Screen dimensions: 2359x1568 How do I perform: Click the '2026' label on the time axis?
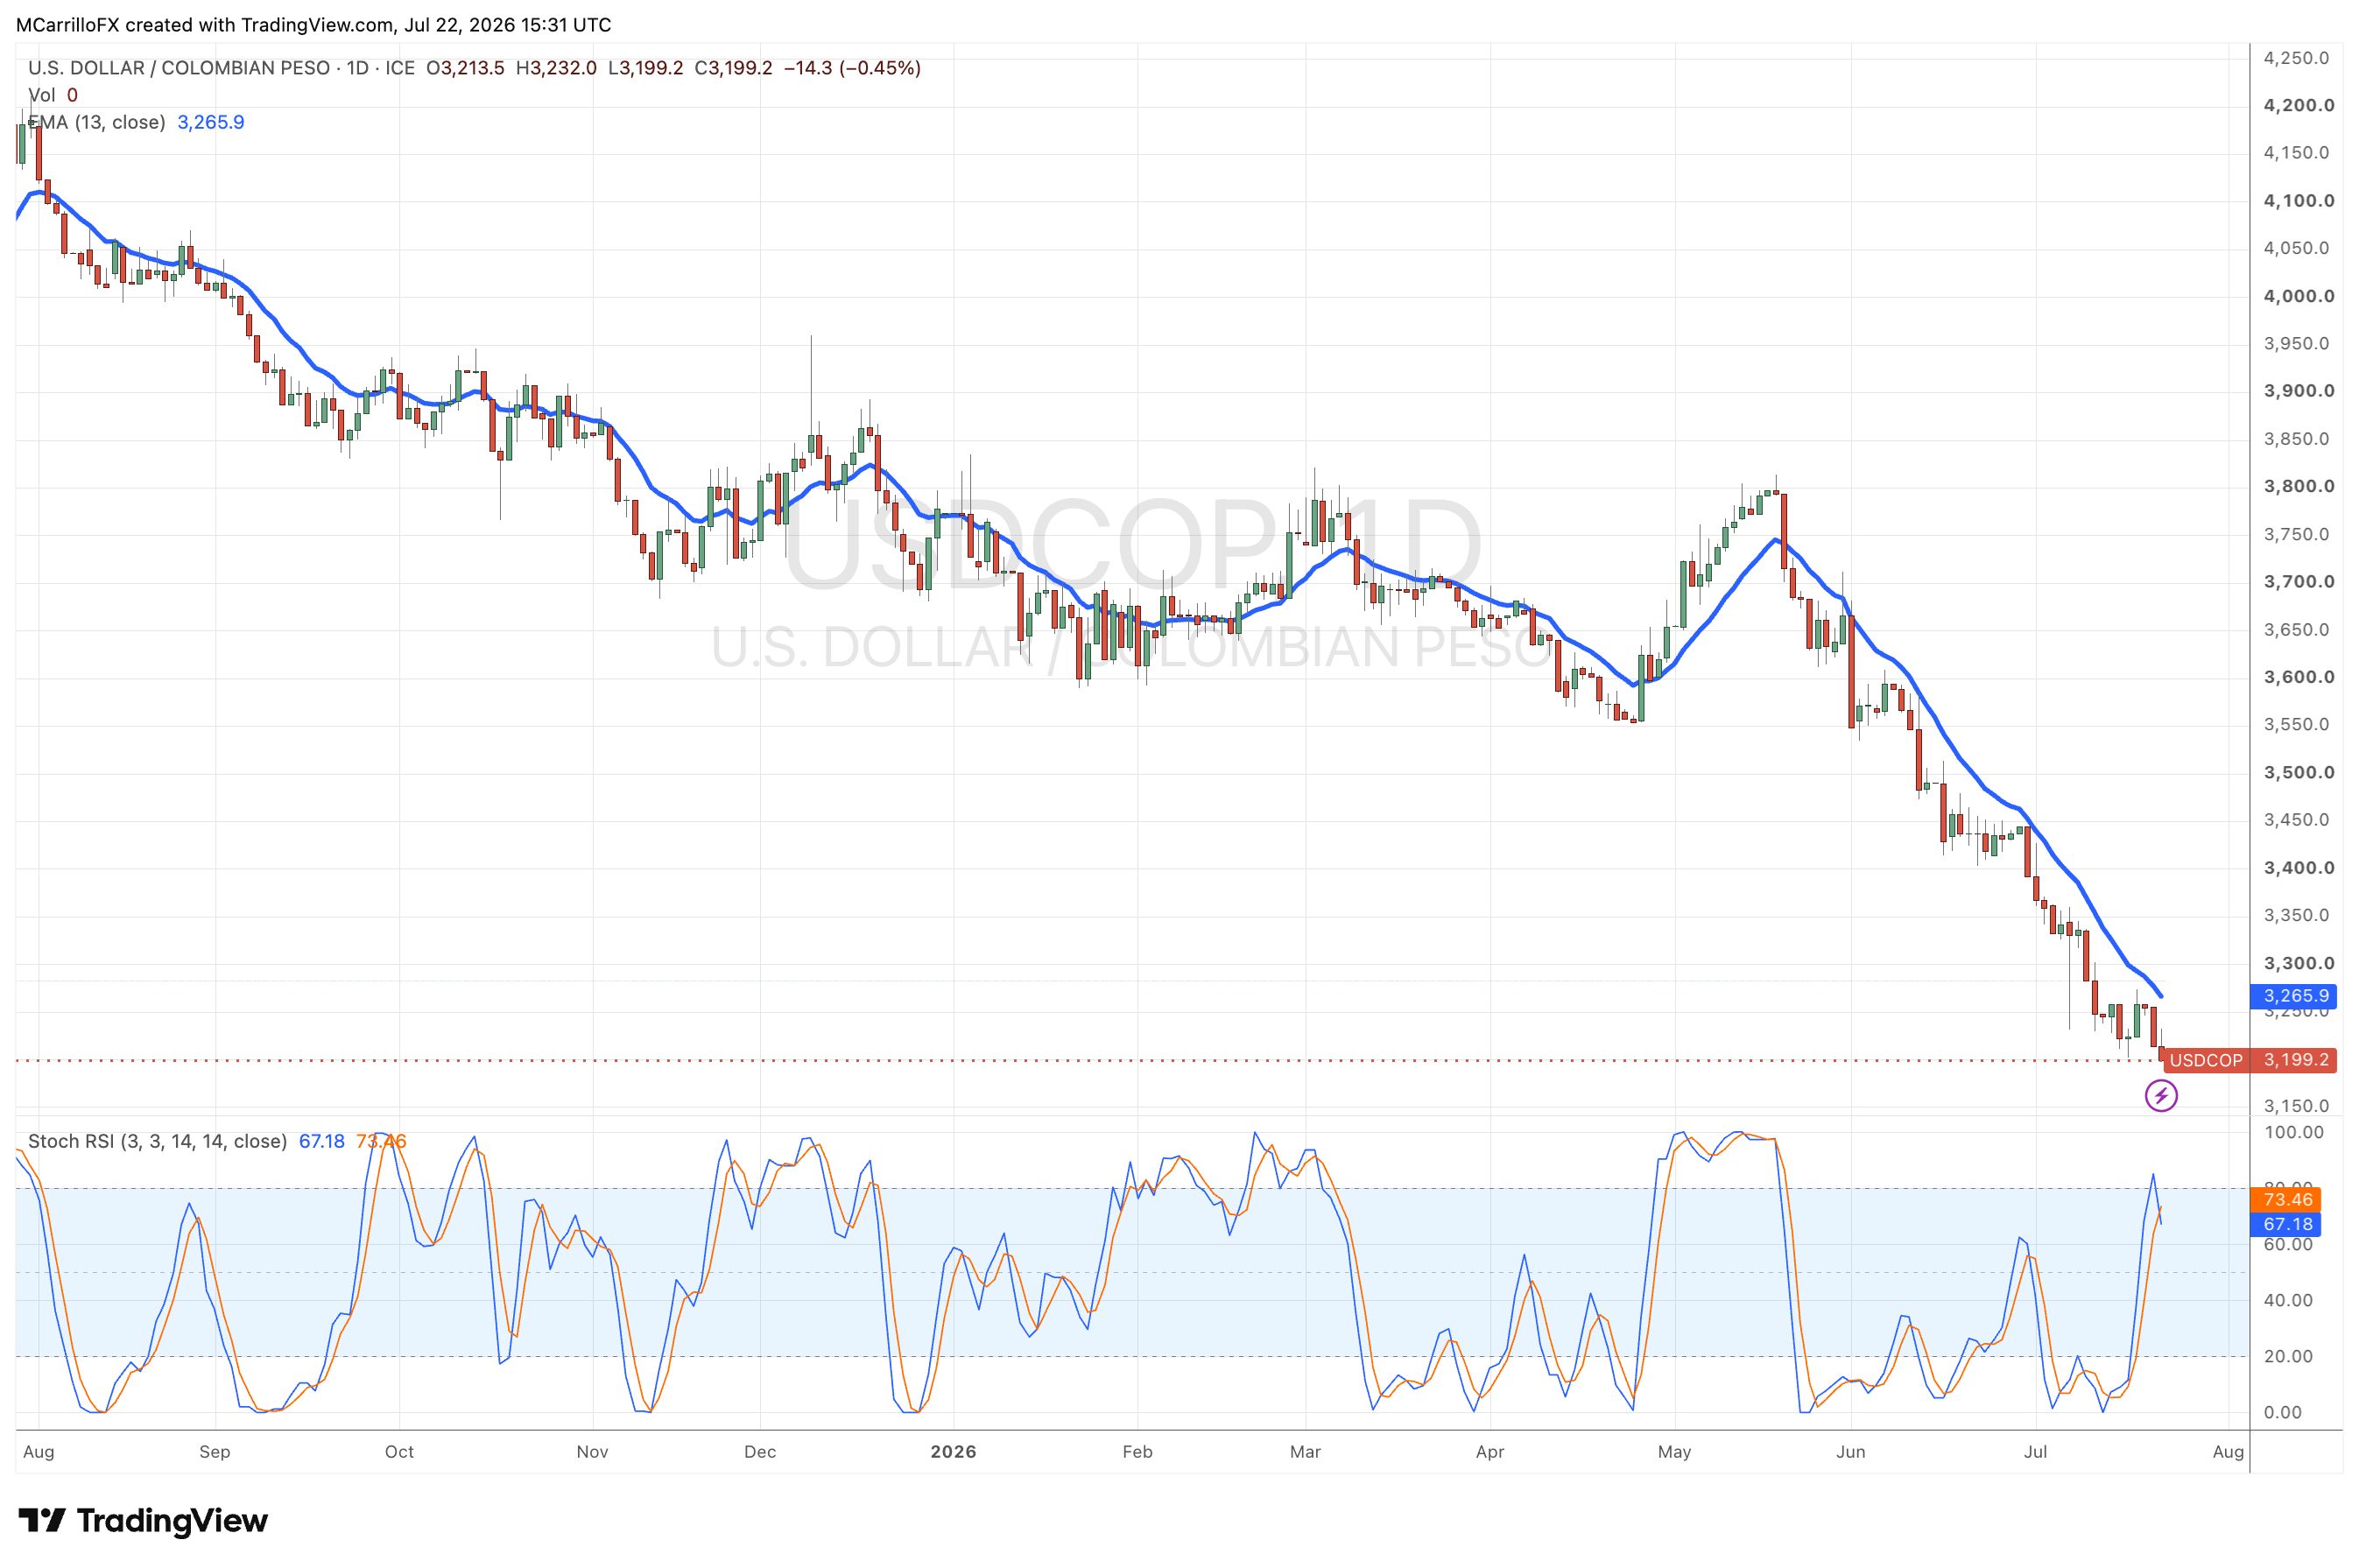pos(953,1452)
